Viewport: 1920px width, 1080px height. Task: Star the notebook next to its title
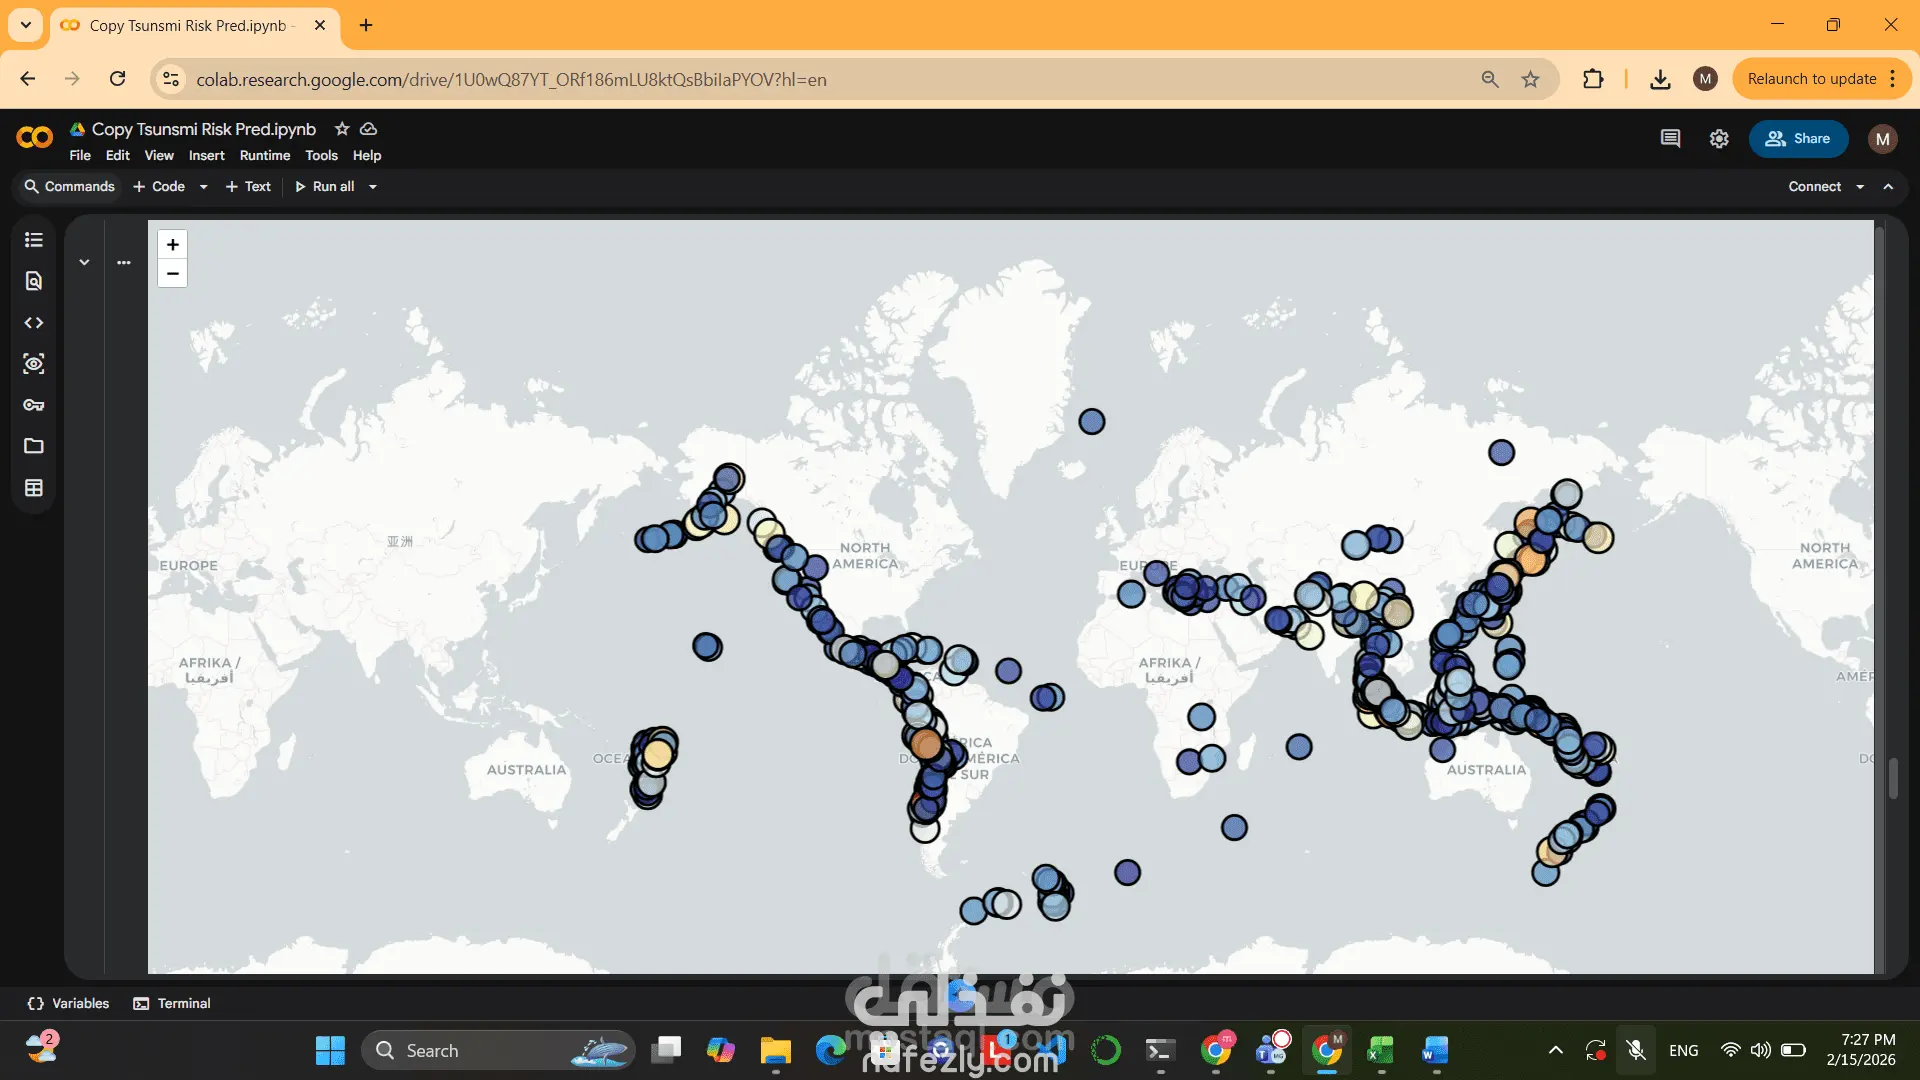point(342,129)
